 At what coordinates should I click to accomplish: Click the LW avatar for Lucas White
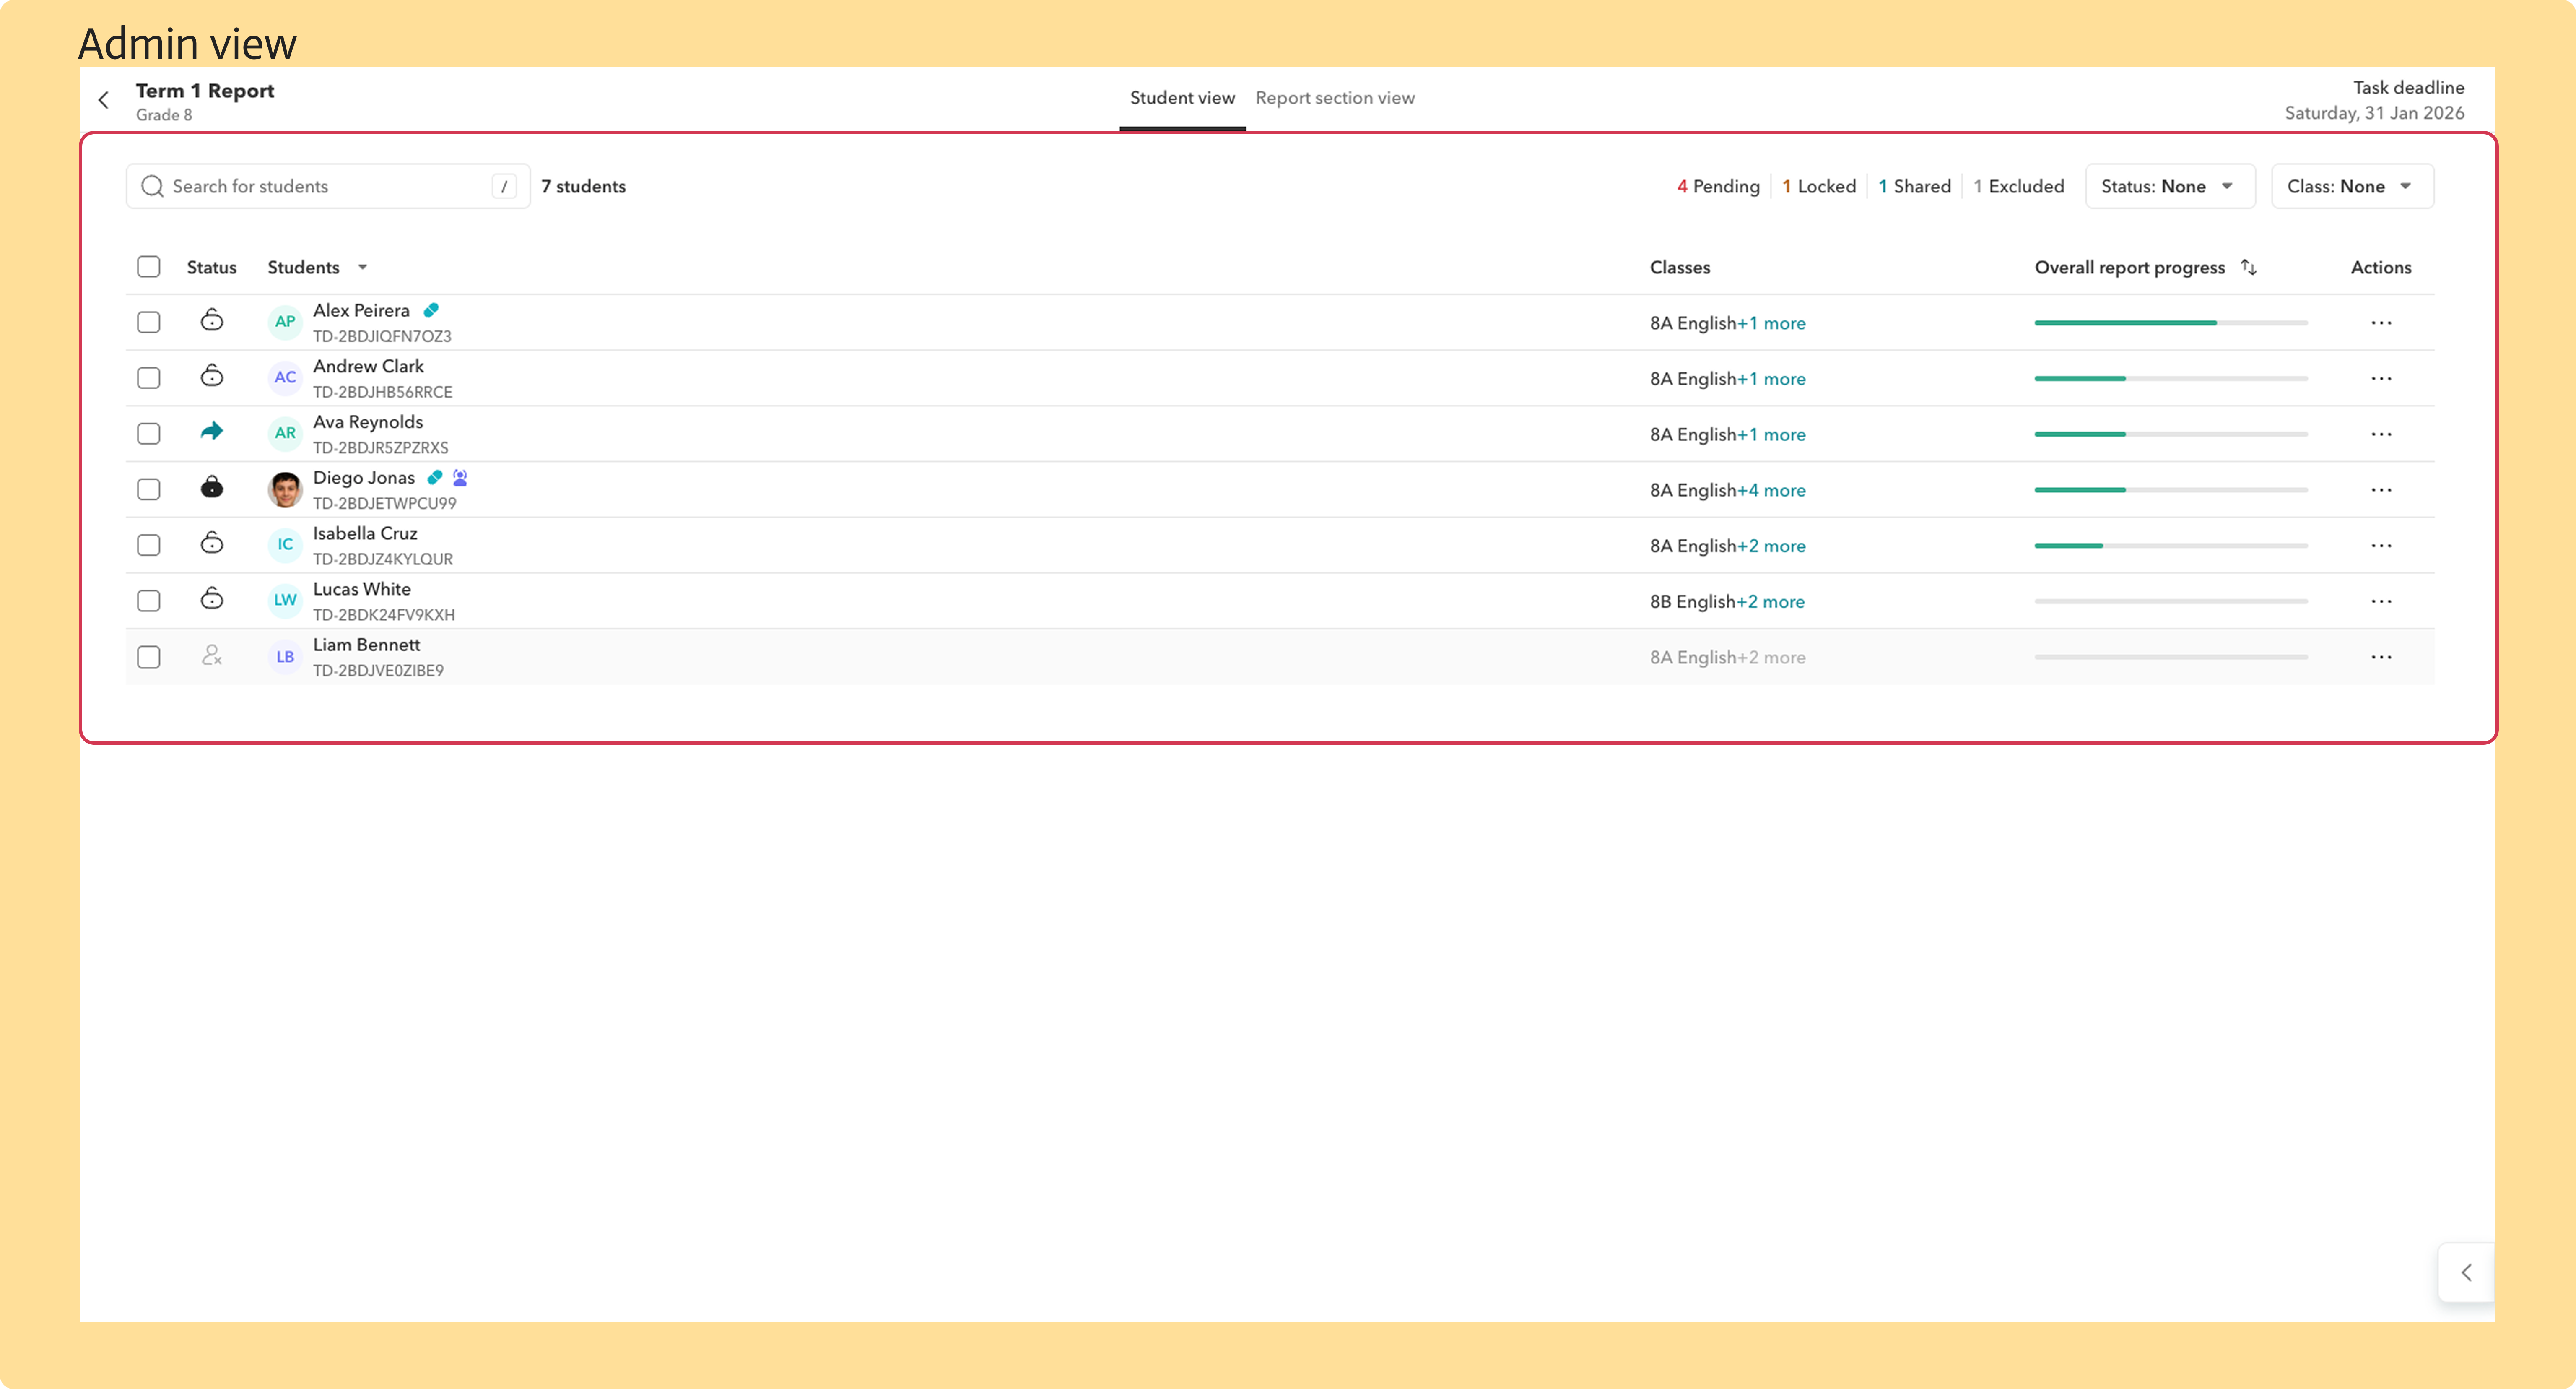coord(285,600)
